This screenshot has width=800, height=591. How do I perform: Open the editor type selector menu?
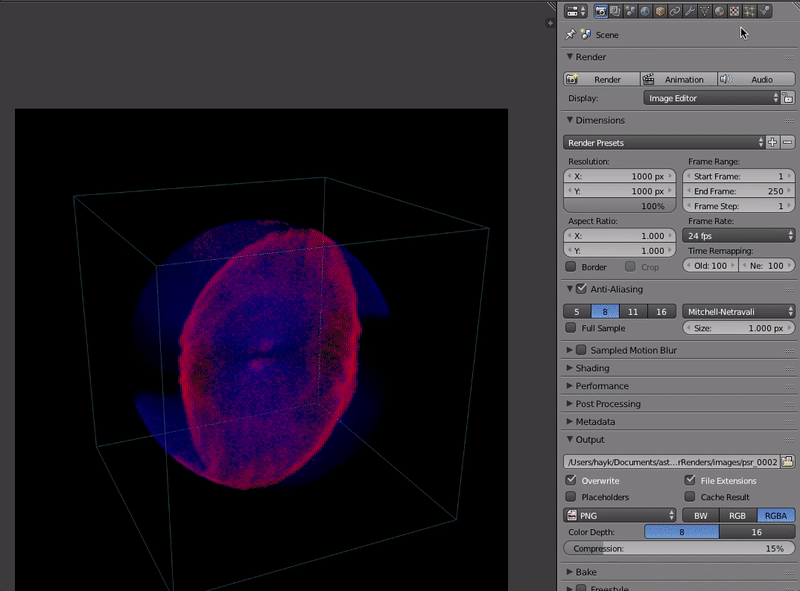576,11
